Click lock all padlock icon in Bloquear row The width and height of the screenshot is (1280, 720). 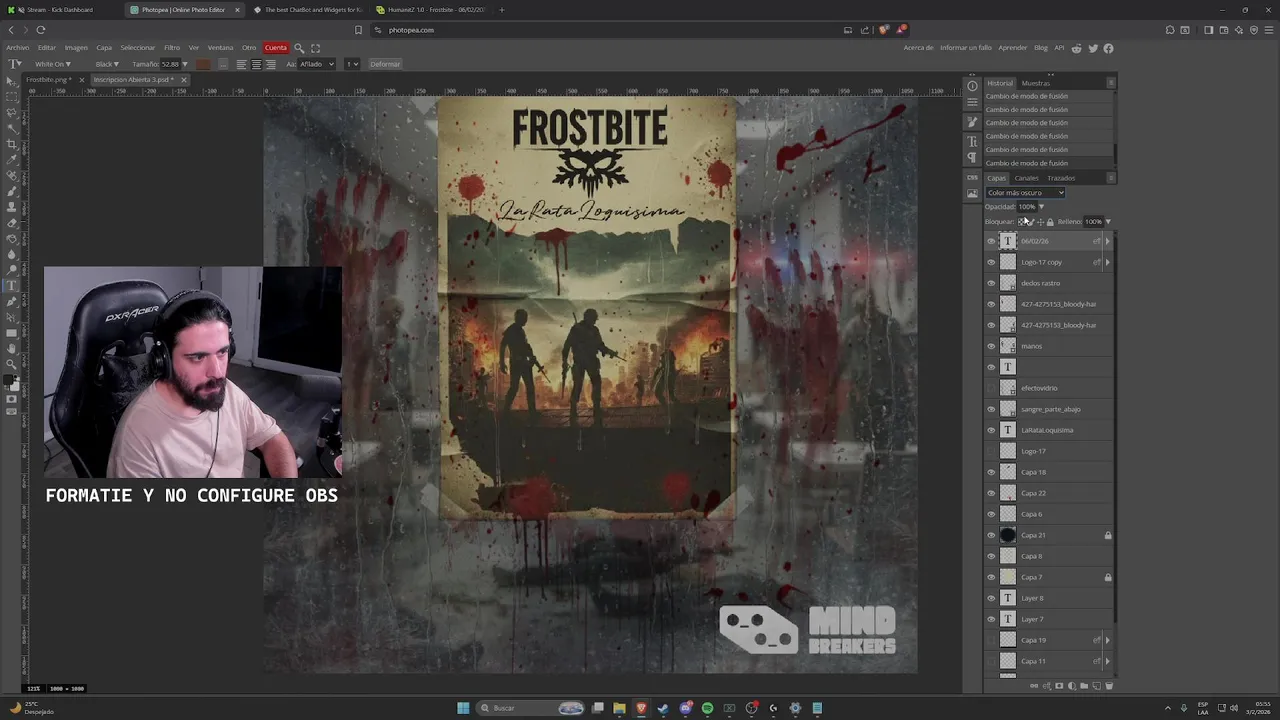(x=1050, y=222)
